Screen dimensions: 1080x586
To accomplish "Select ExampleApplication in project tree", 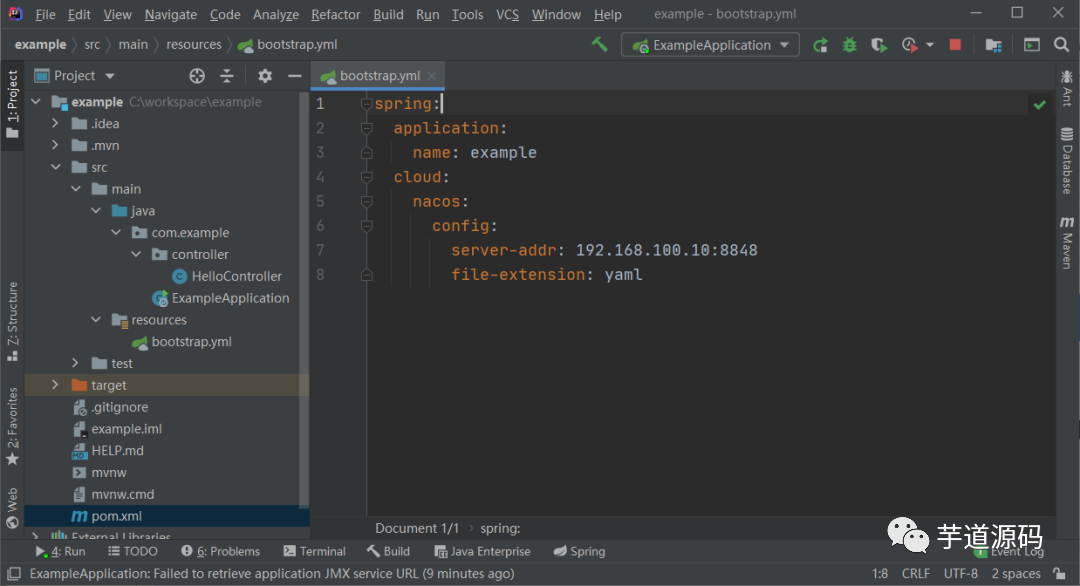I will [x=230, y=298].
